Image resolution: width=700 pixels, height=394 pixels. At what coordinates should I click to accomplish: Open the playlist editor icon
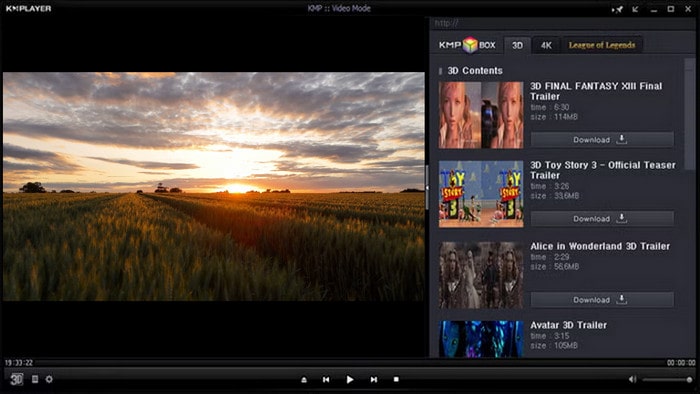[x=35, y=379]
